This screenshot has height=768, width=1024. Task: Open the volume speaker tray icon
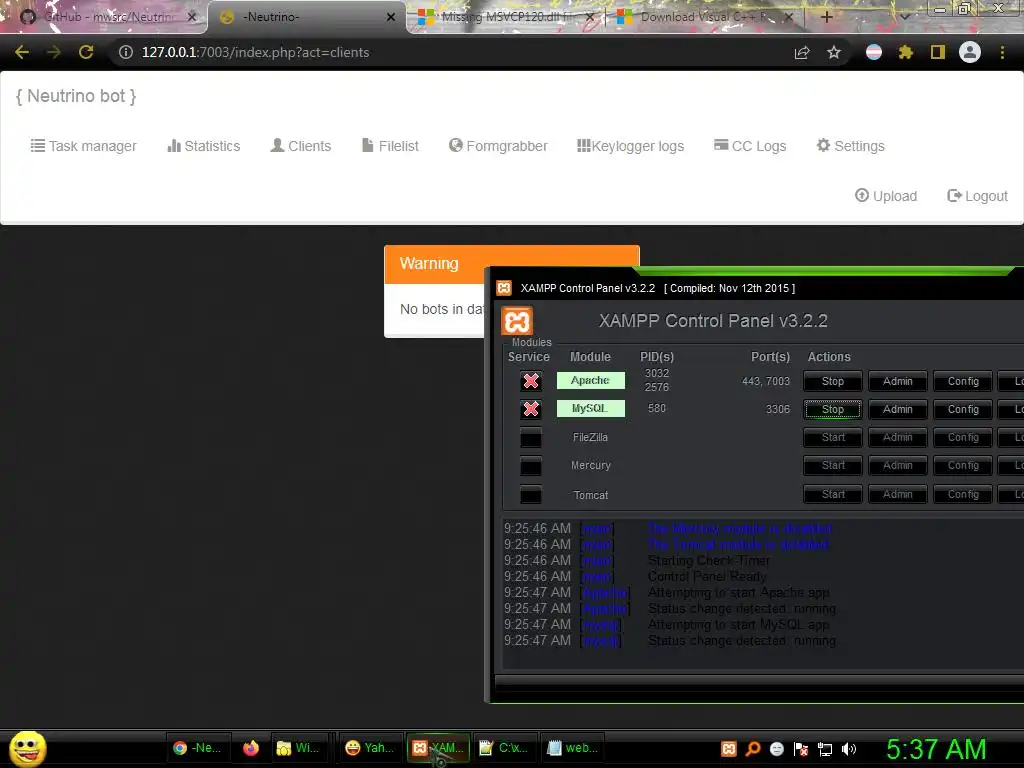click(x=849, y=748)
